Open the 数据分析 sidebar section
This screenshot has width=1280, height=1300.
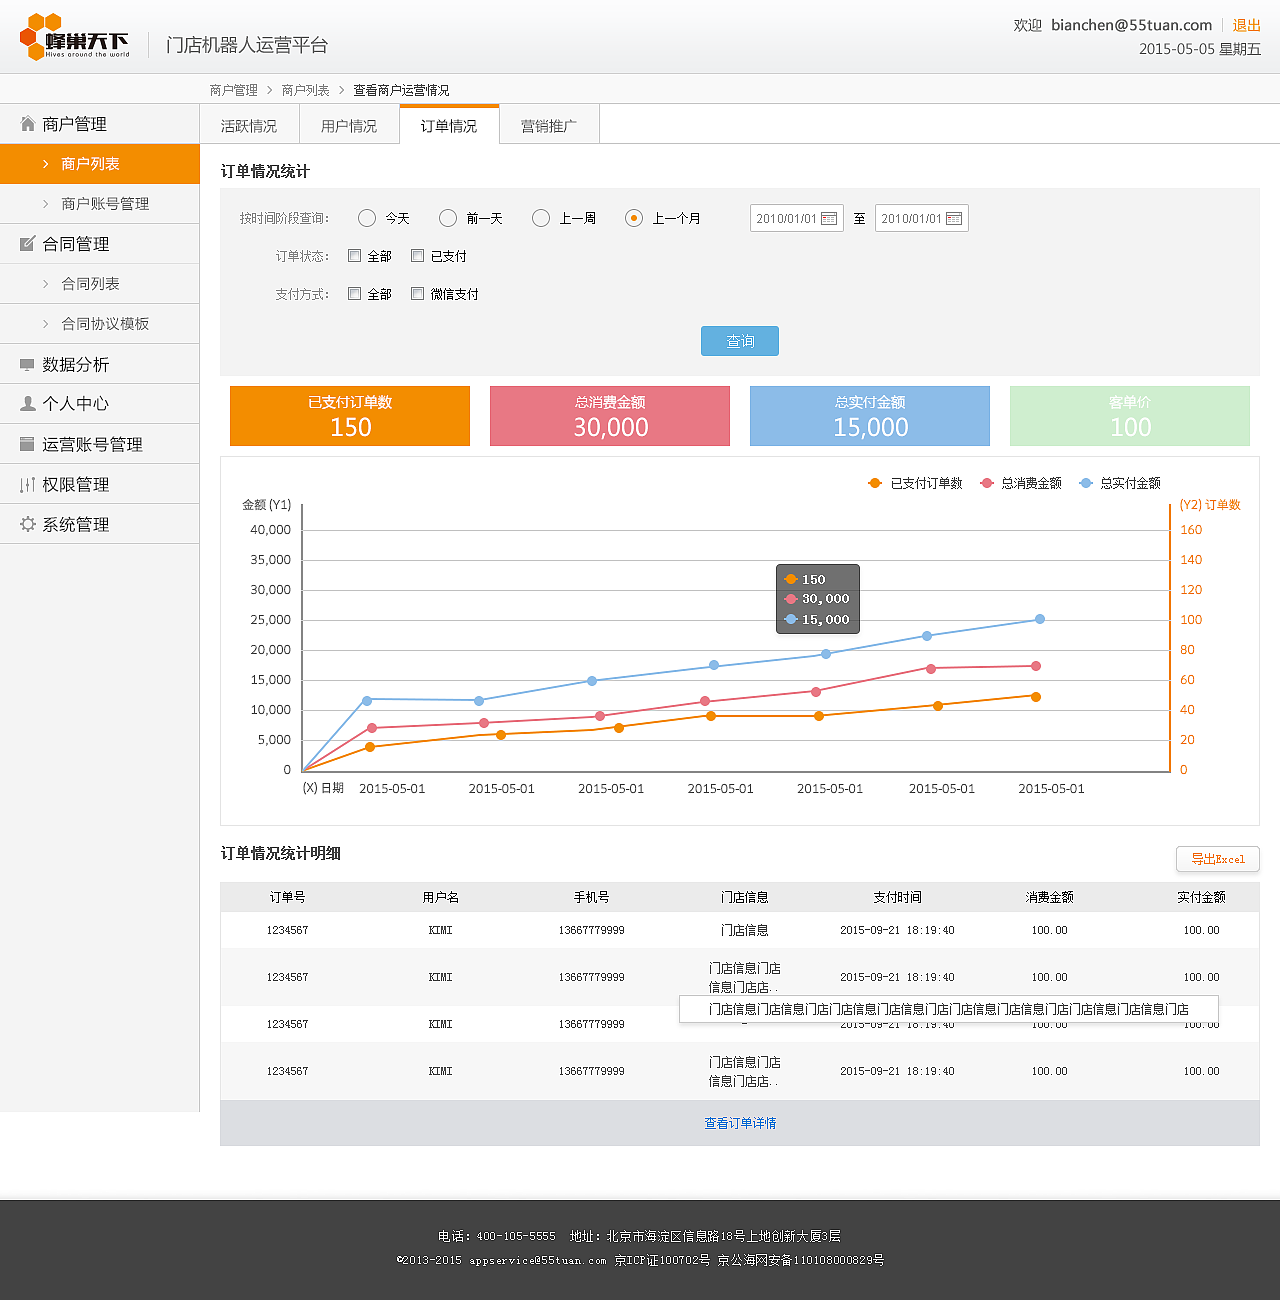(x=100, y=364)
